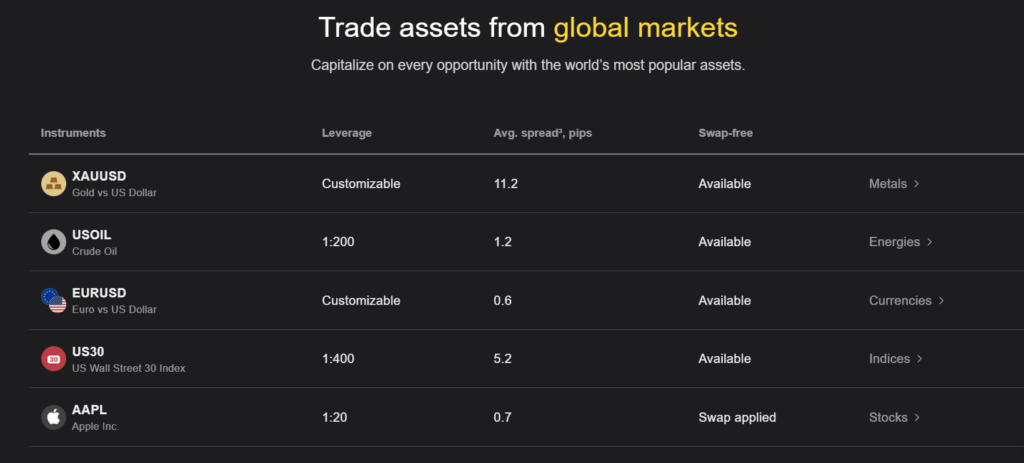The image size is (1024, 463).
Task: Click the AAPL instrument name
Action: 89,410
